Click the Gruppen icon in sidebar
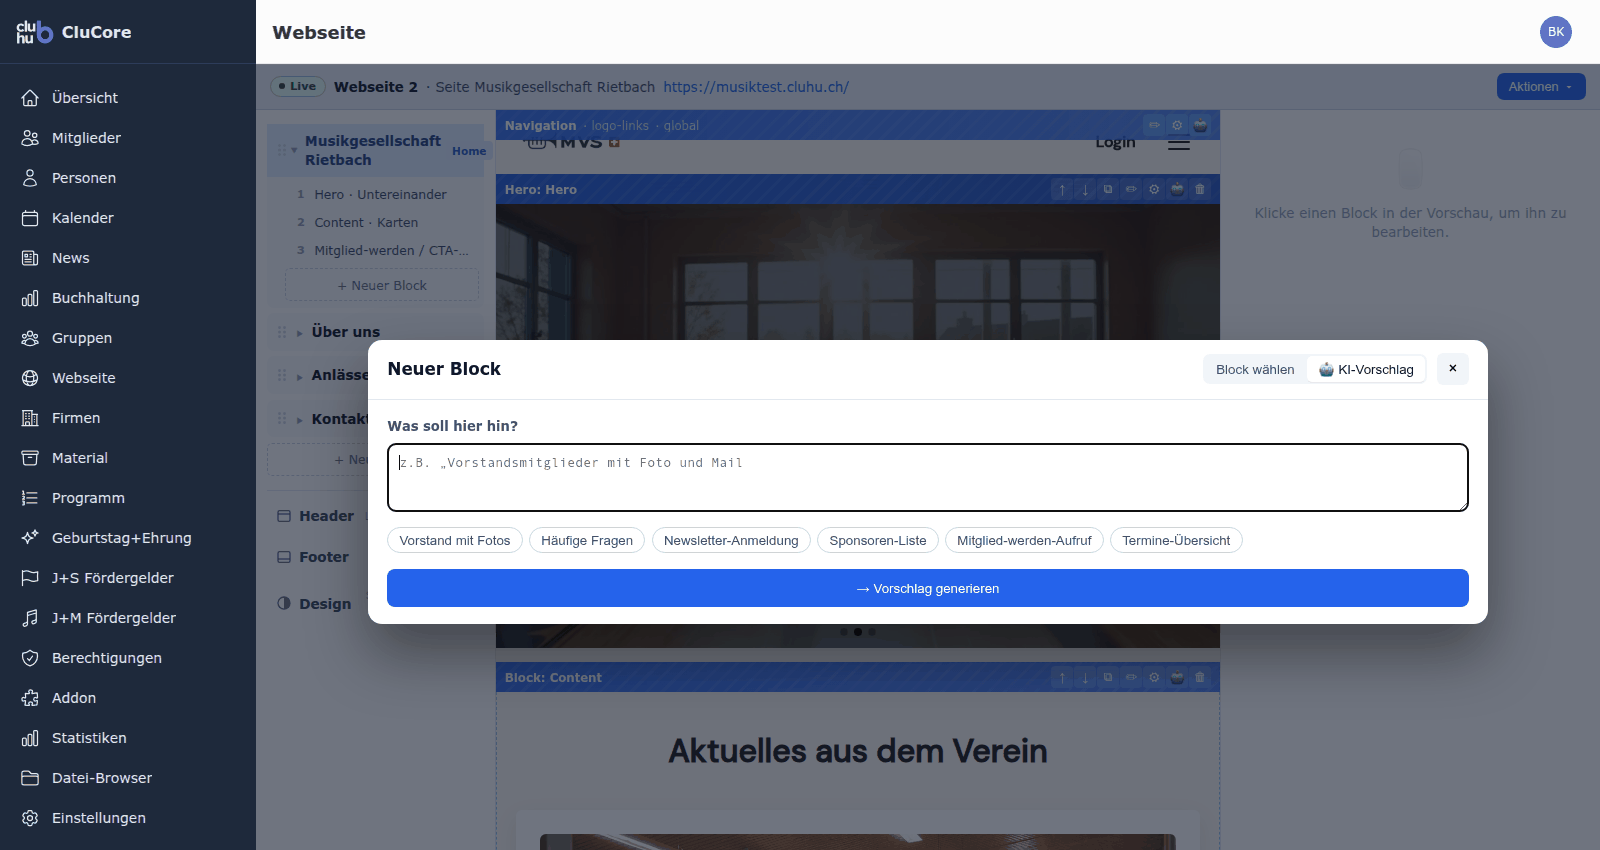This screenshot has width=1600, height=850. click(x=30, y=338)
